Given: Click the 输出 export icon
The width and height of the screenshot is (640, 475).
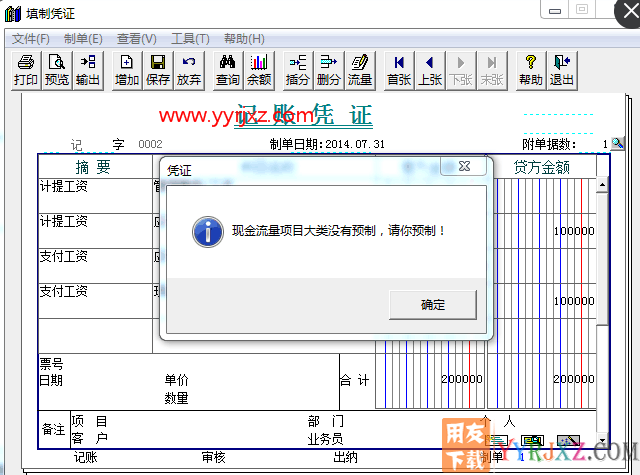Looking at the screenshot, I should click(x=88, y=70).
